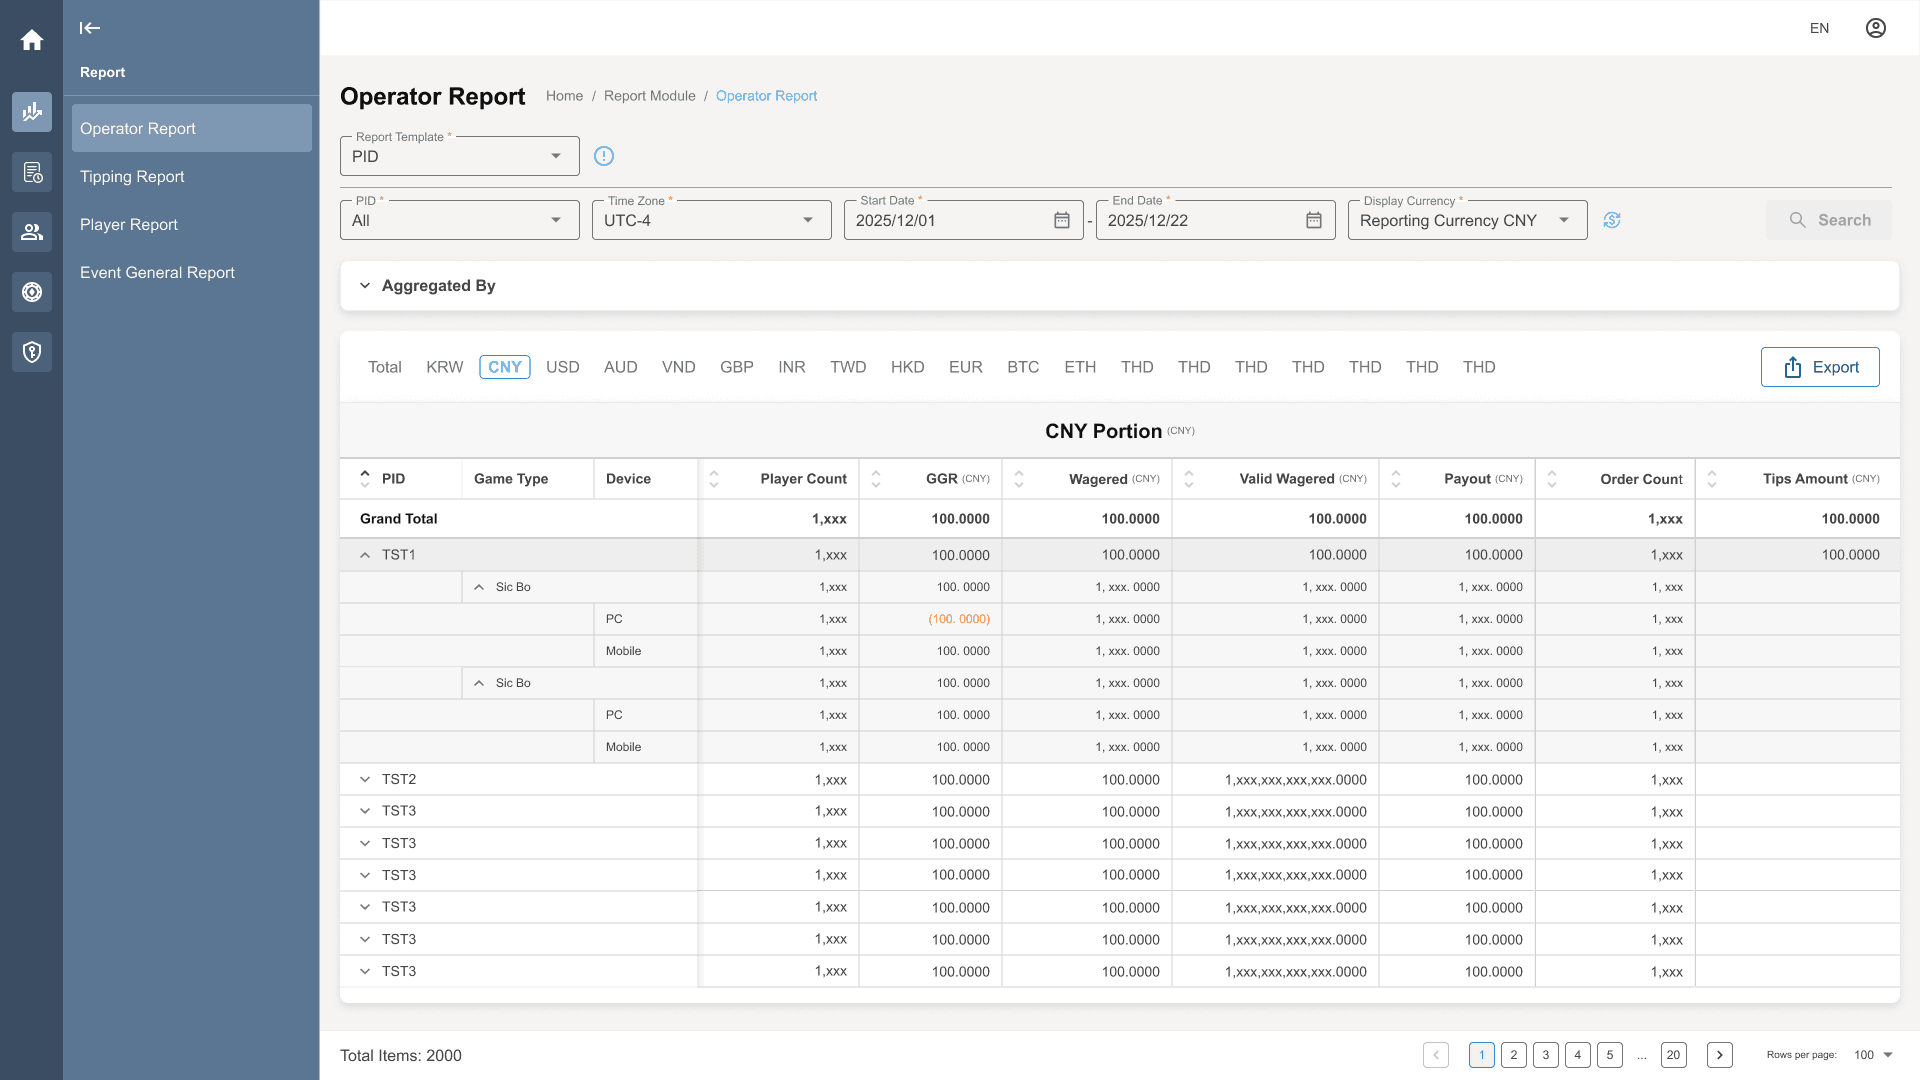This screenshot has height=1080, width=1920.
Task: Sort by the Player Count column
Action: click(x=714, y=479)
